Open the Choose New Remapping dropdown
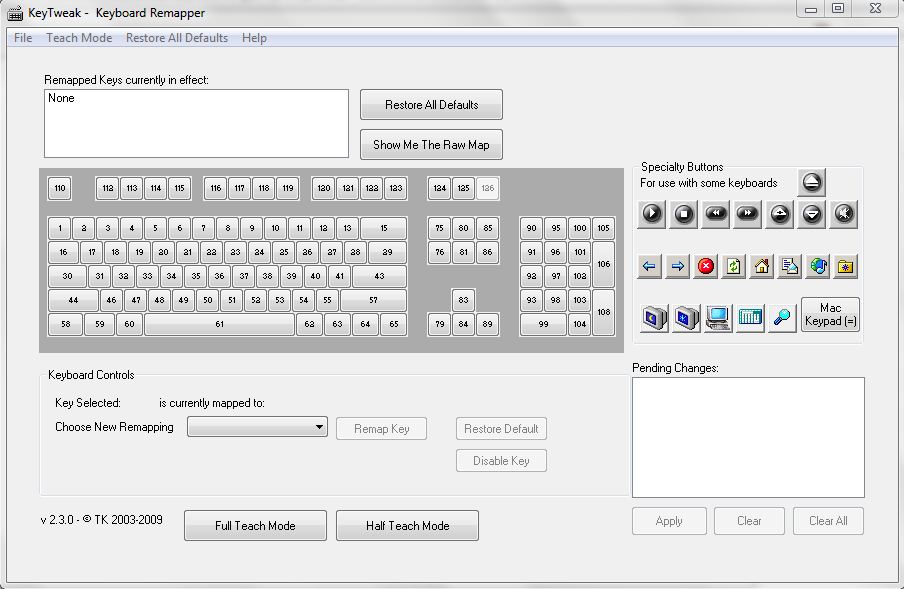Viewport: 904px width, 589px height. 257,427
